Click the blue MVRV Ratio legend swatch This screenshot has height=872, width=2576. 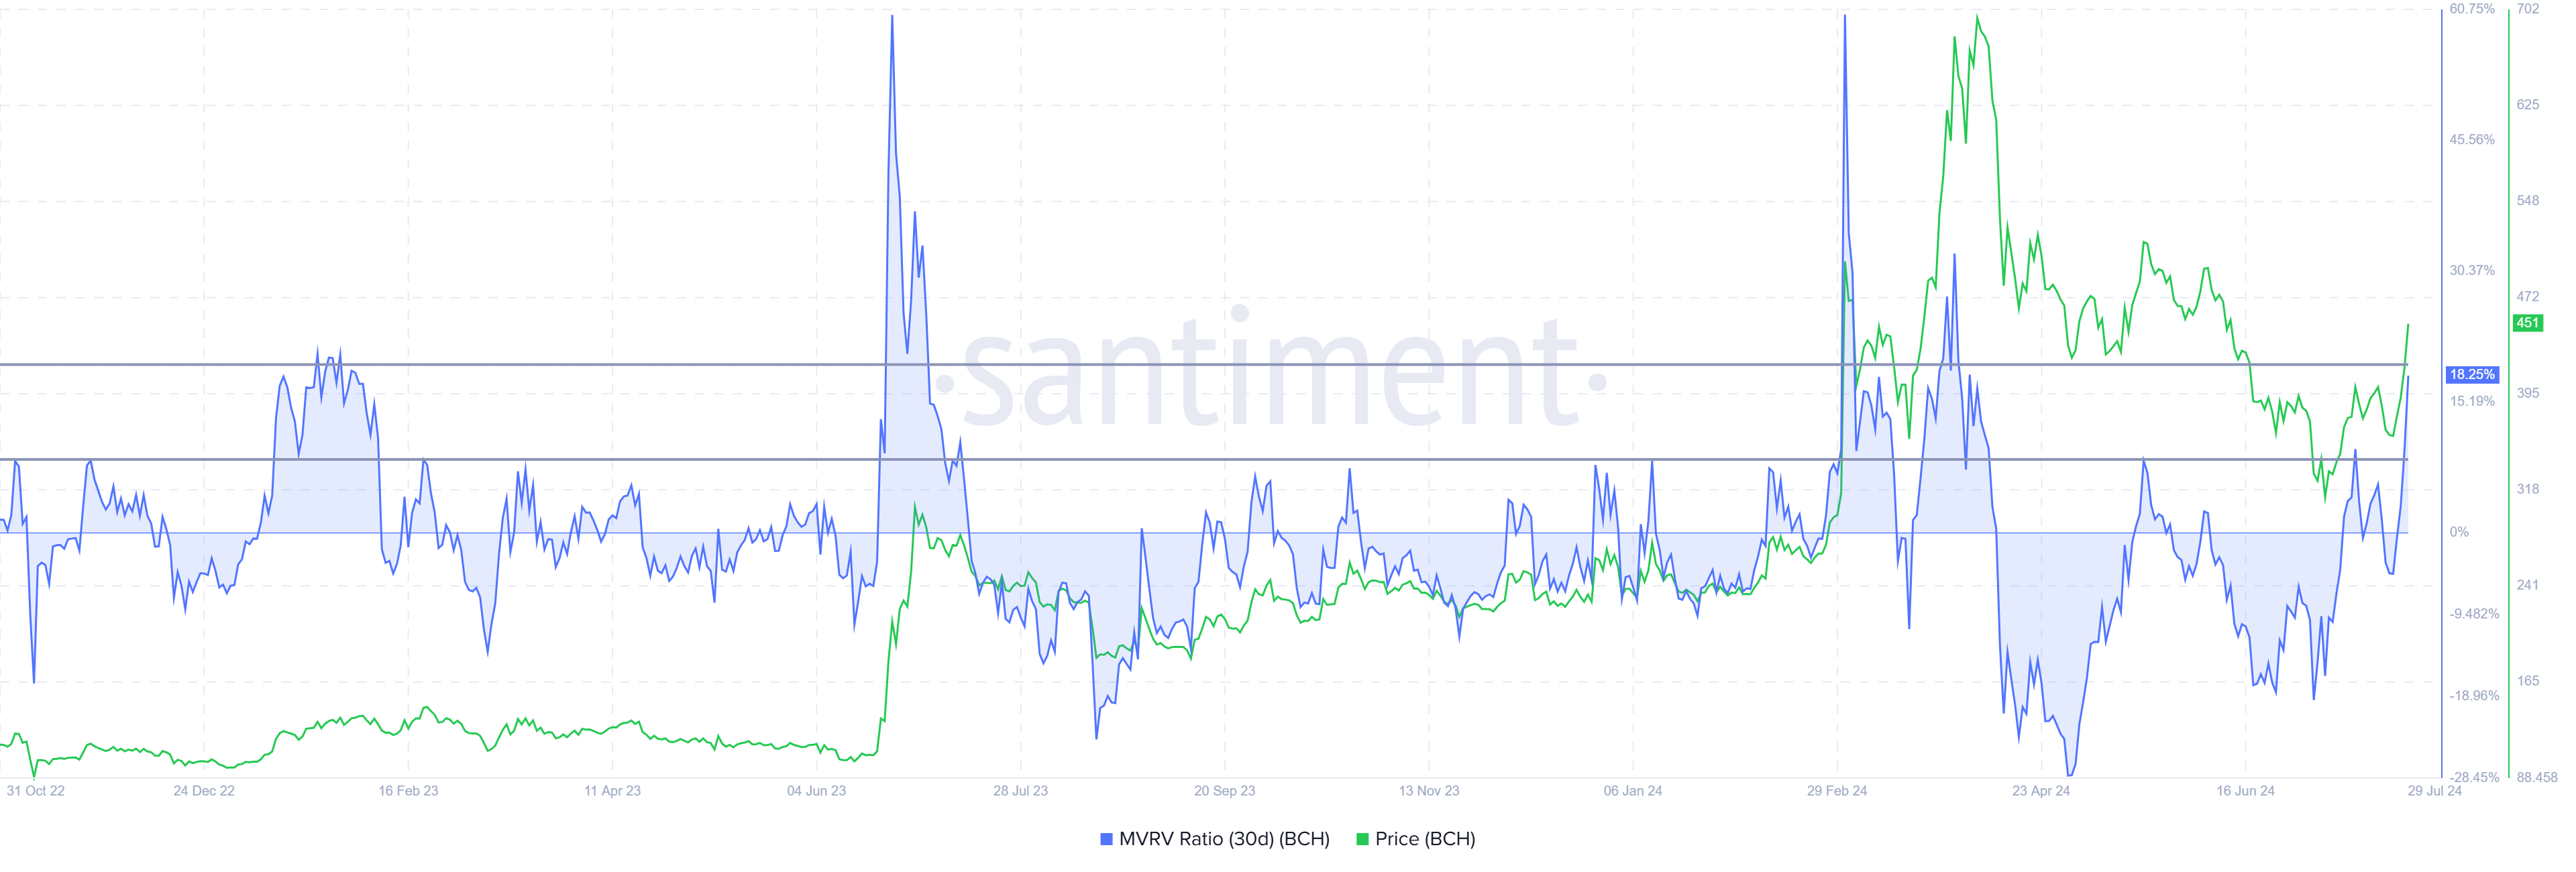coord(1106,839)
